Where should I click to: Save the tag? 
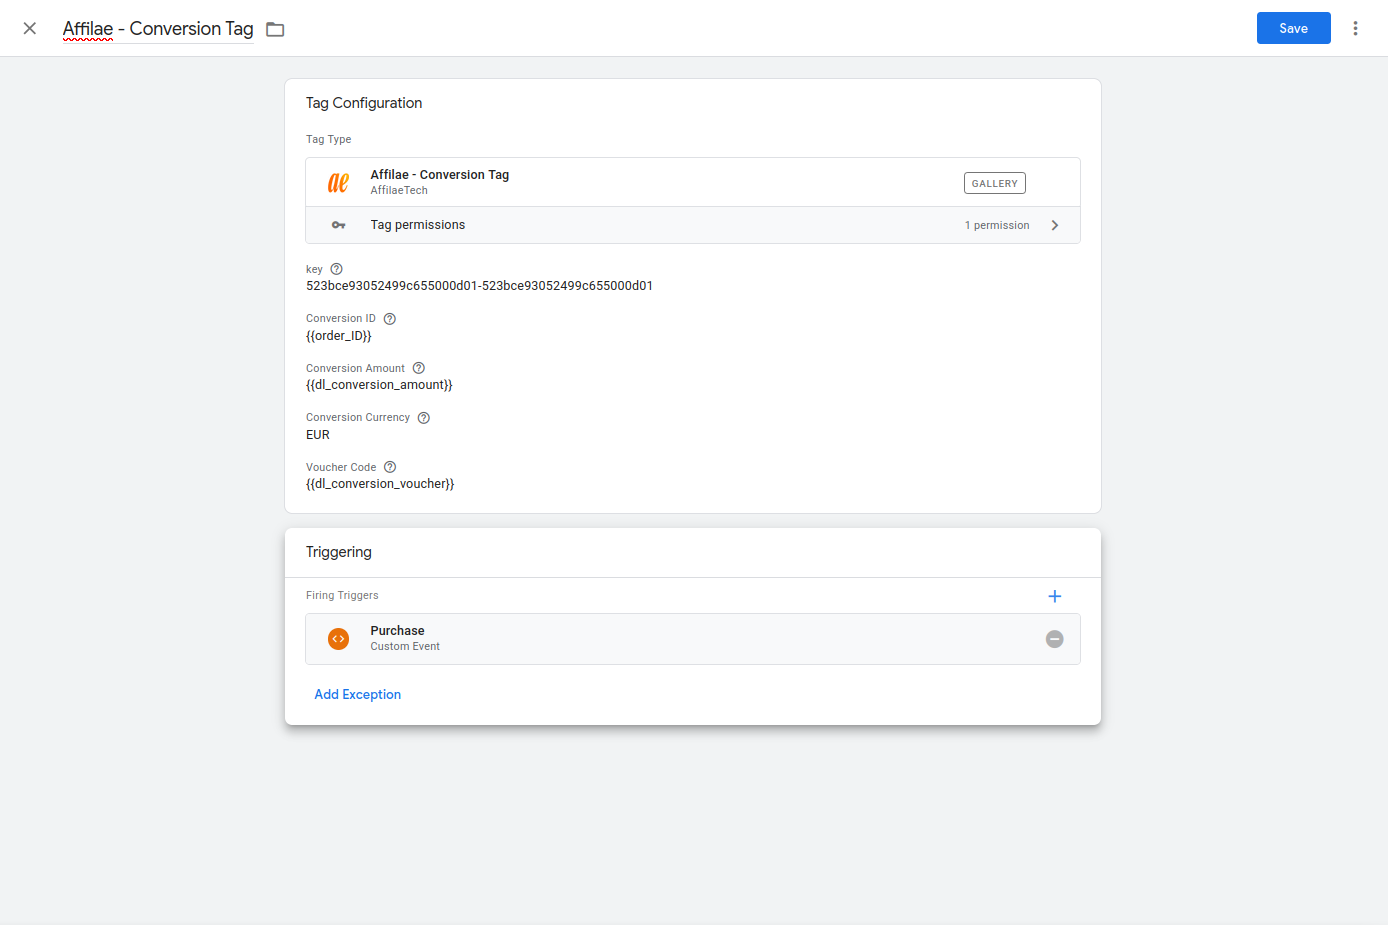pos(1293,28)
